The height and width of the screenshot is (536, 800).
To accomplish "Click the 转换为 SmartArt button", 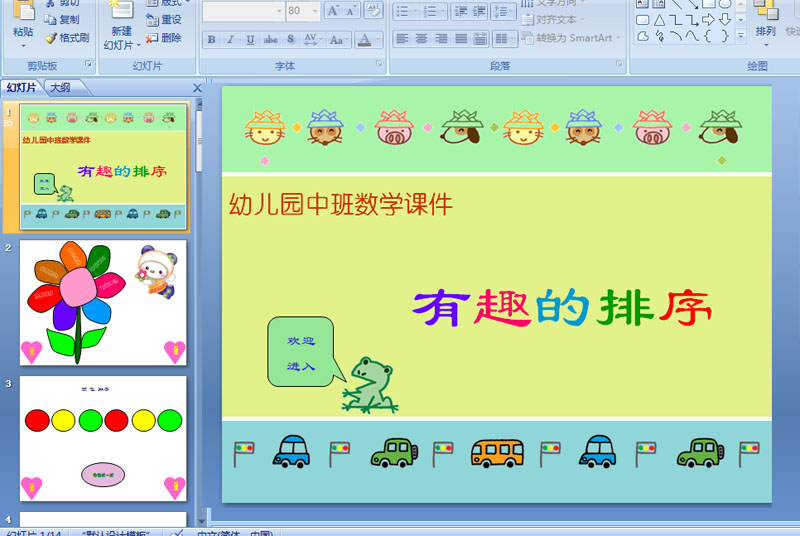I will click(571, 38).
